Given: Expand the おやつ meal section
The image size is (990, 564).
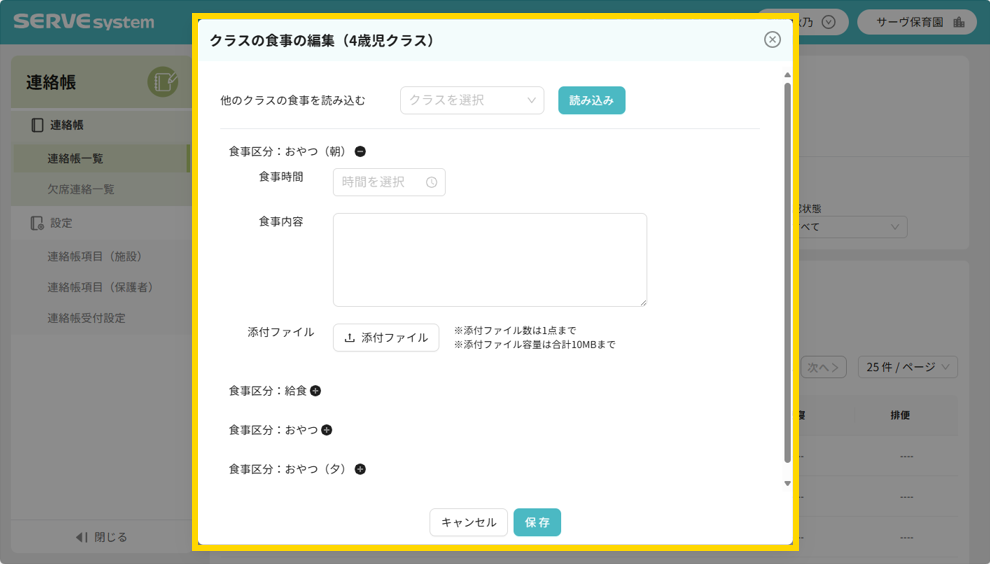Looking at the screenshot, I should 327,430.
